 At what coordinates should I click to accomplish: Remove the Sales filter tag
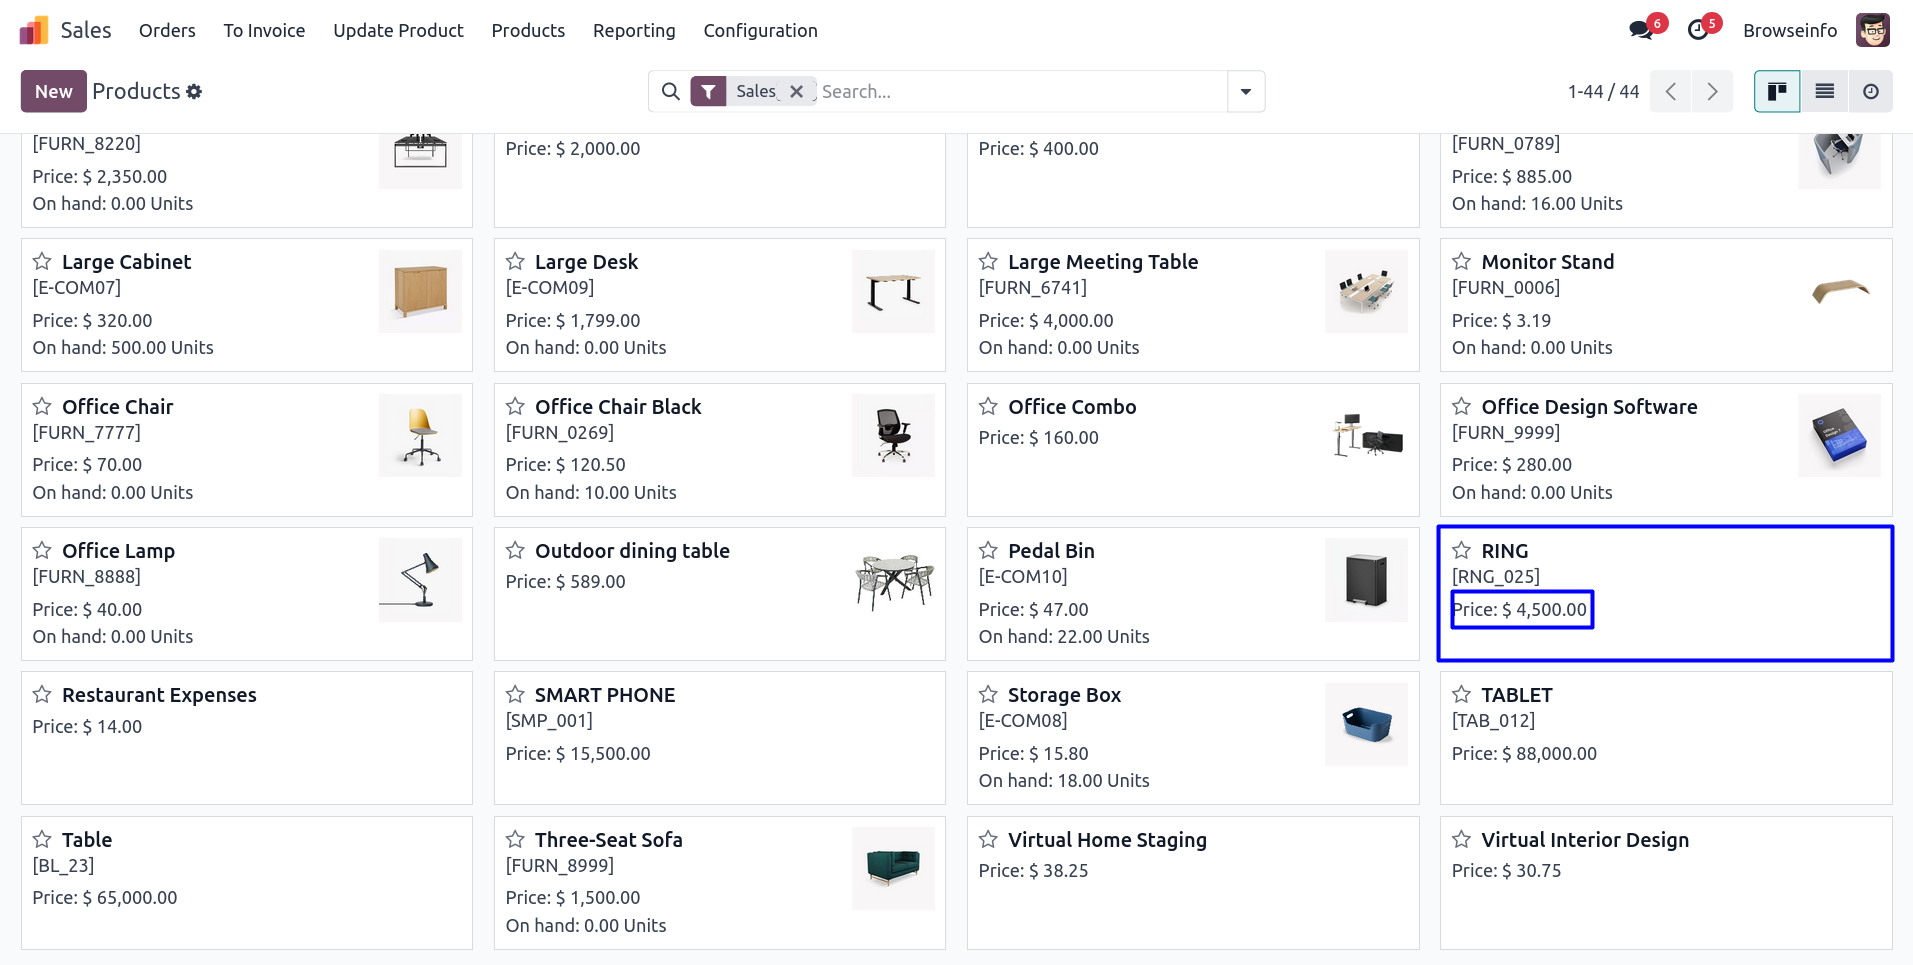(x=796, y=92)
